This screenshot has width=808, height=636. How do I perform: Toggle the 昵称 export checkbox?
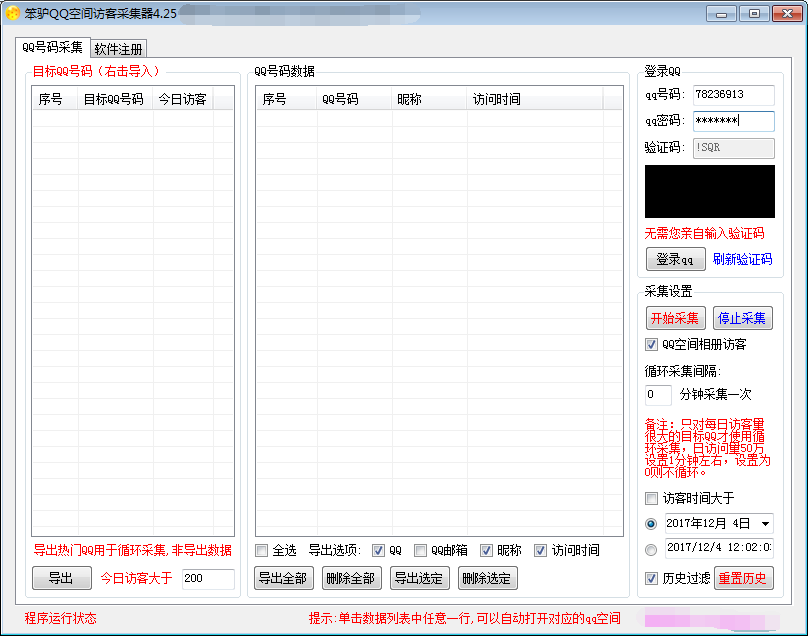click(486, 550)
